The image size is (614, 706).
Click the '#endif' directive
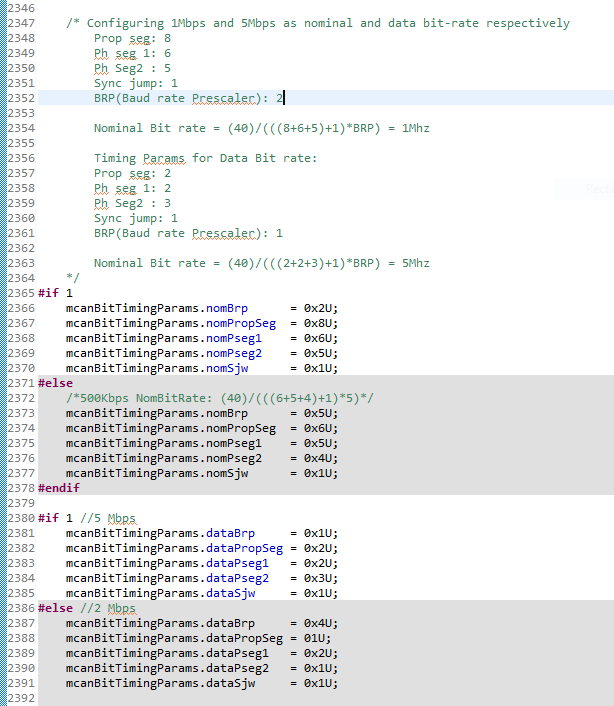[x=59, y=488]
